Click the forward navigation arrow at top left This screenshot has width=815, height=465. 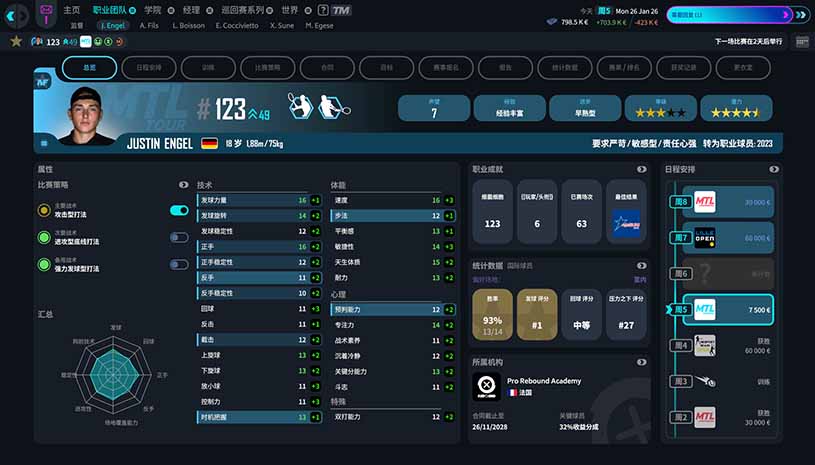pyautogui.click(x=24, y=16)
